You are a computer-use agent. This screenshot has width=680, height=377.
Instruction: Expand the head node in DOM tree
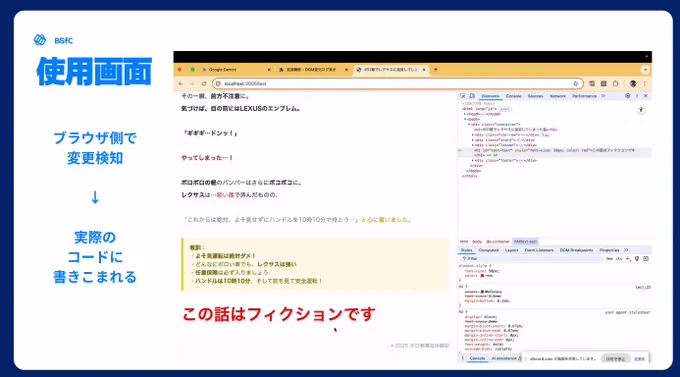point(465,114)
